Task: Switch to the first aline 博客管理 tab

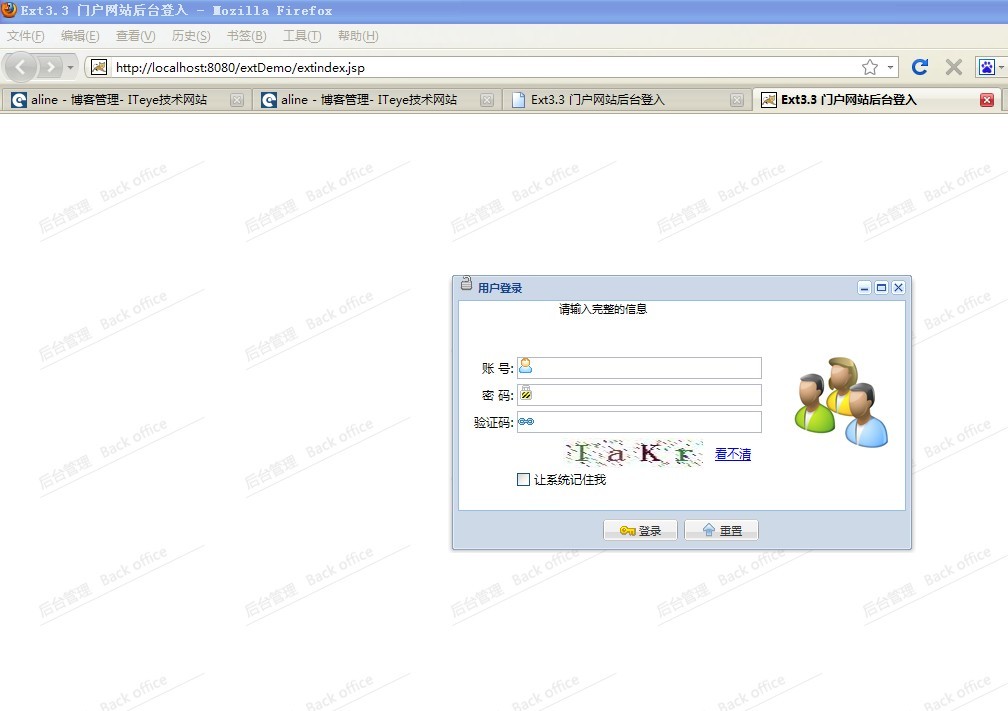Action: pos(127,100)
